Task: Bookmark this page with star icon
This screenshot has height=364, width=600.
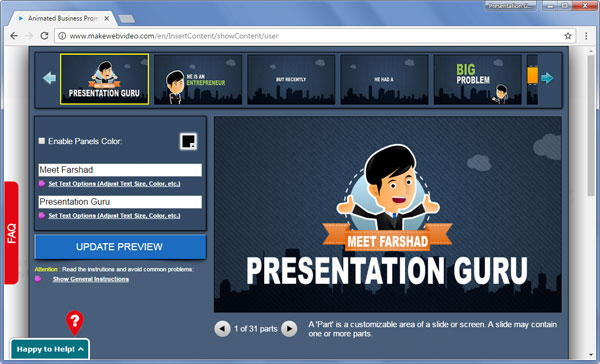Action: 568,36
